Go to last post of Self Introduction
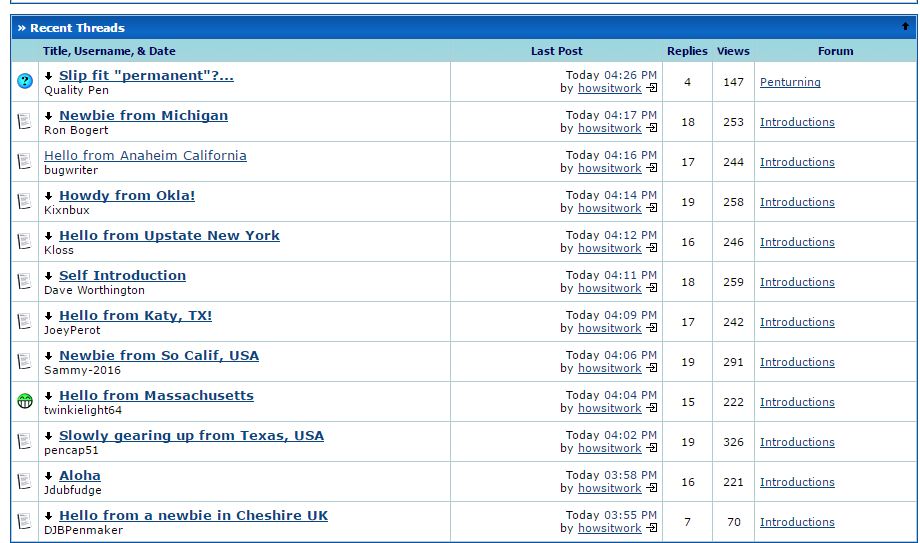920x543 pixels. pos(652,288)
